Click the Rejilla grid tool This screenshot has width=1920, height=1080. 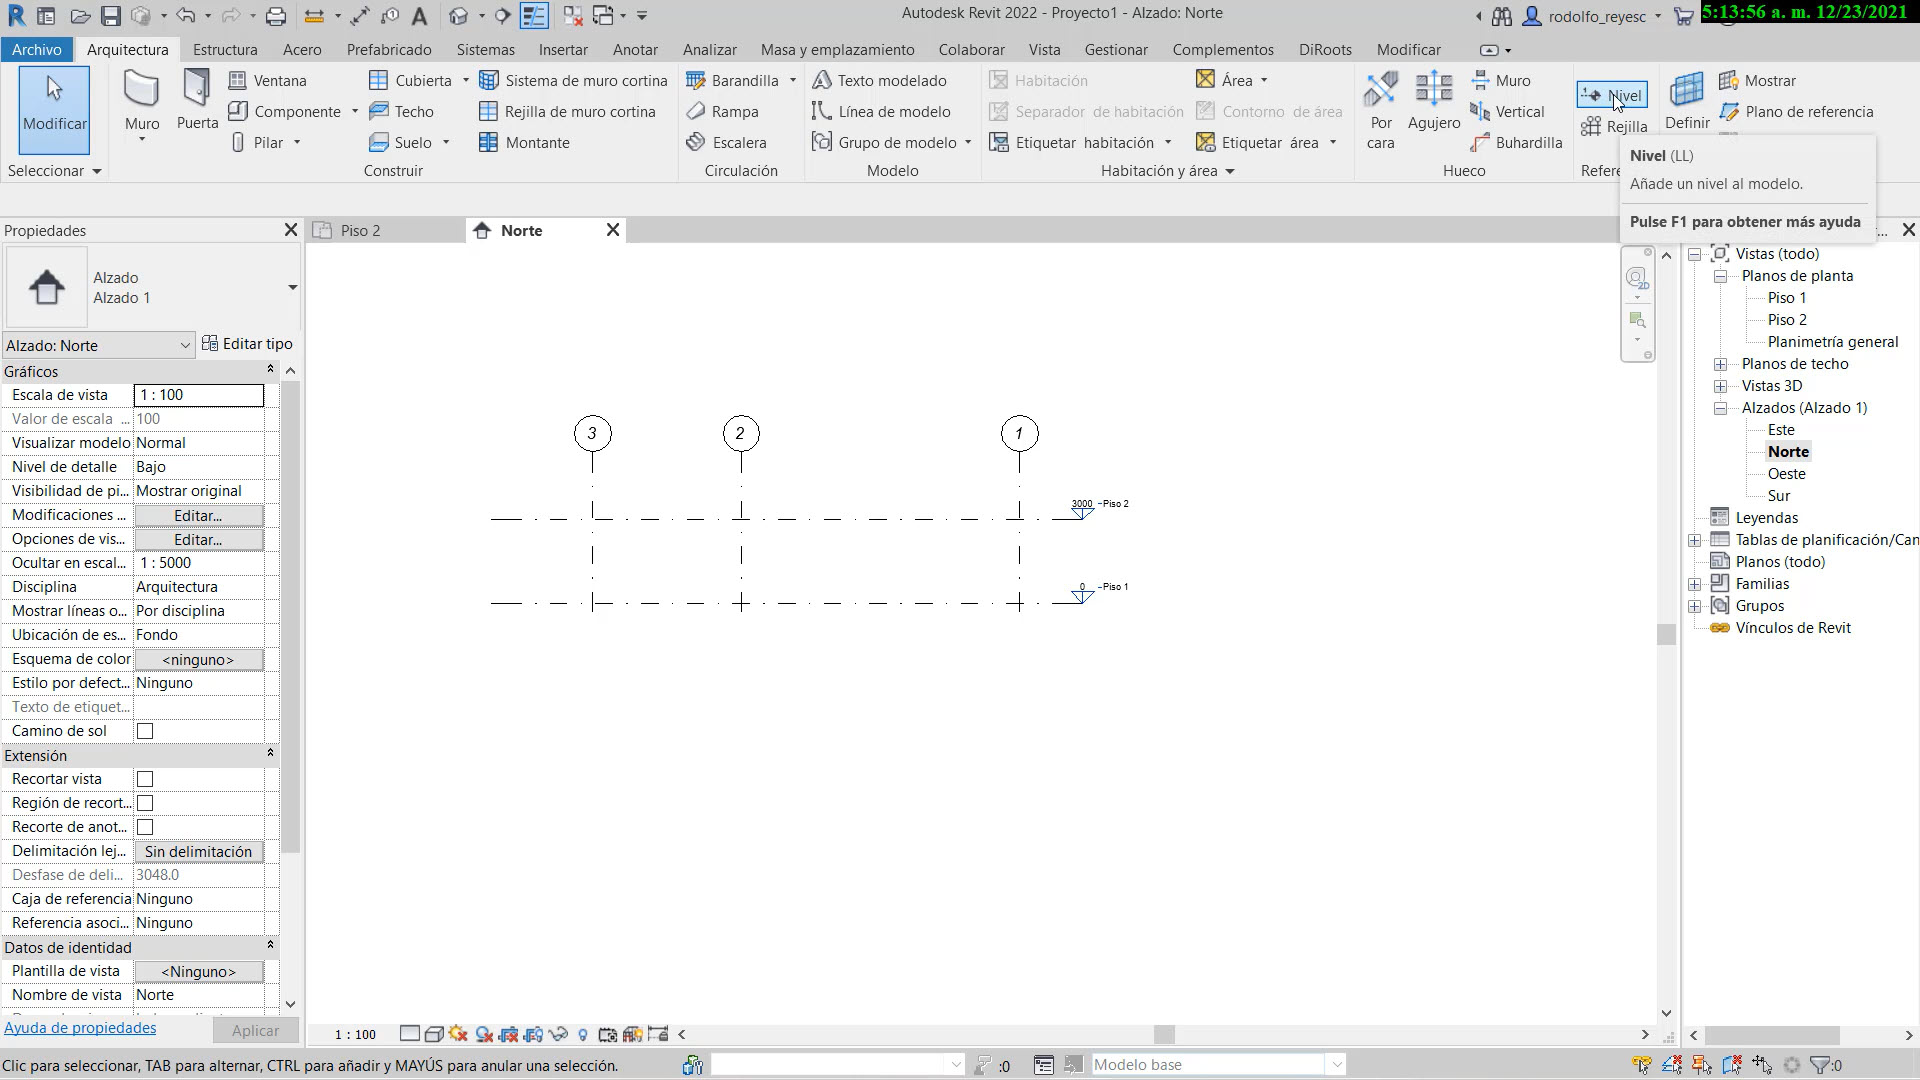[1614, 126]
